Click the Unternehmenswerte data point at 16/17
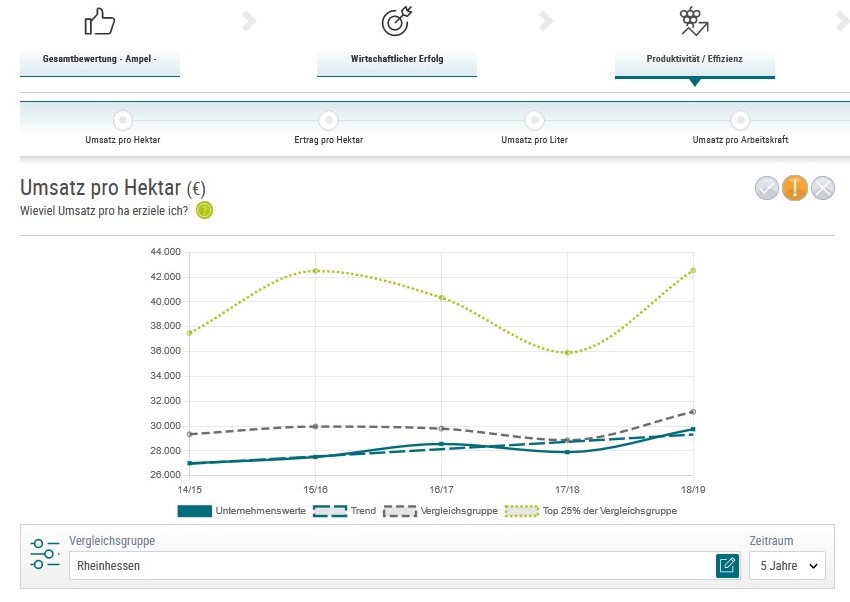Viewport: 850px width, 602px height. [441, 444]
